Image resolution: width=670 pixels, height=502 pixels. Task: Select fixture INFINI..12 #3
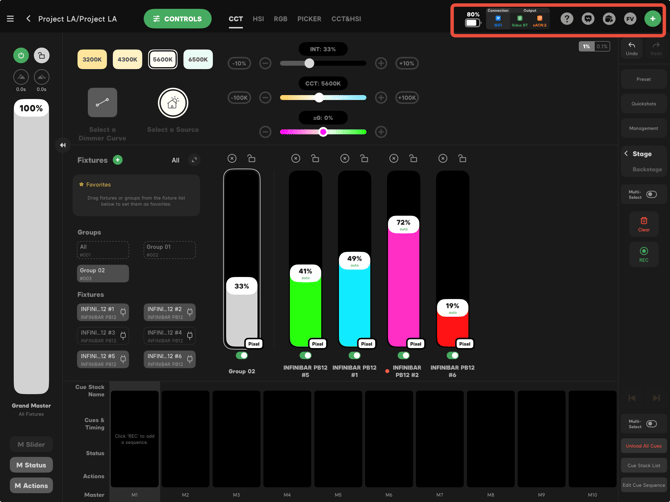(x=103, y=336)
